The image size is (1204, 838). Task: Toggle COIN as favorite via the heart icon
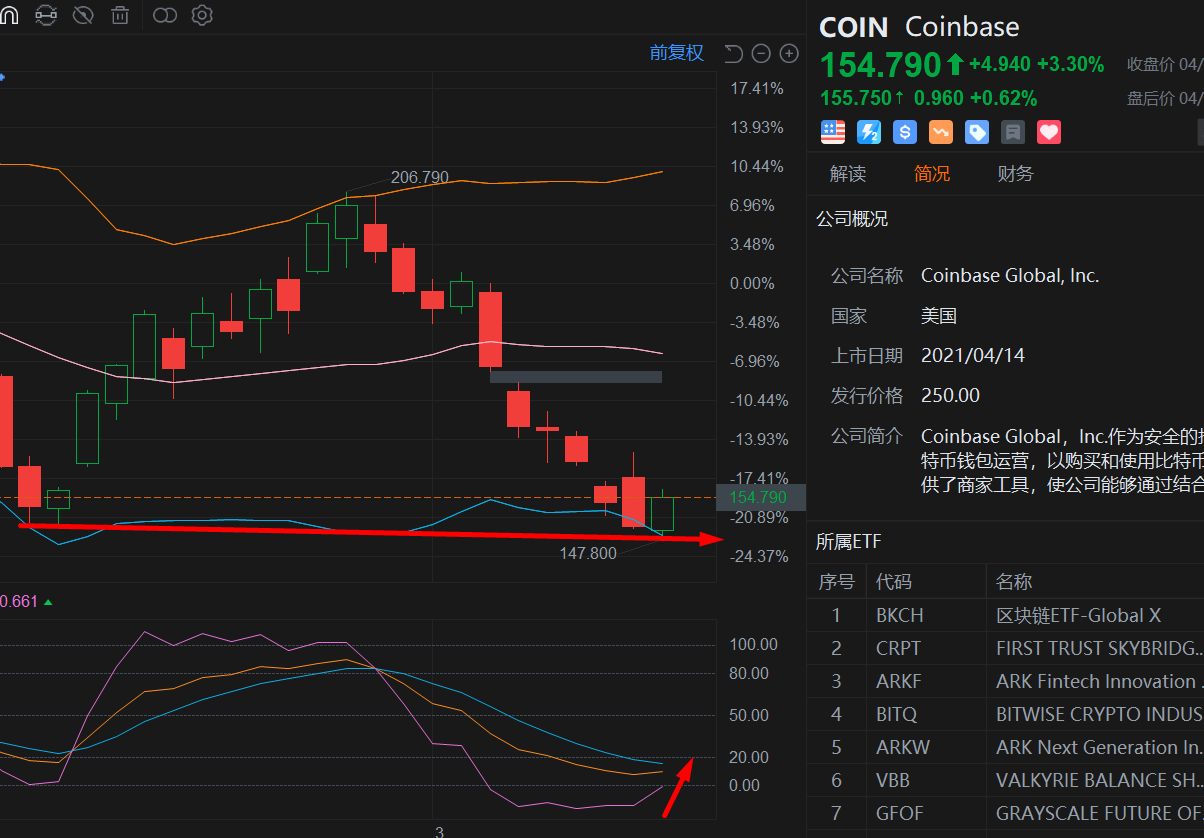pos(1049,131)
